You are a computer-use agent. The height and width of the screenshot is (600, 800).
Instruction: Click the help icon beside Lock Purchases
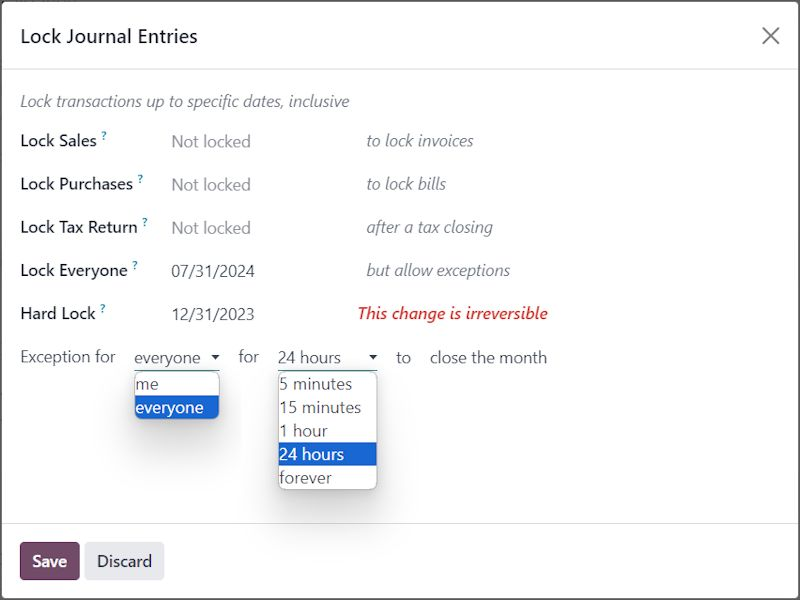[x=140, y=179]
